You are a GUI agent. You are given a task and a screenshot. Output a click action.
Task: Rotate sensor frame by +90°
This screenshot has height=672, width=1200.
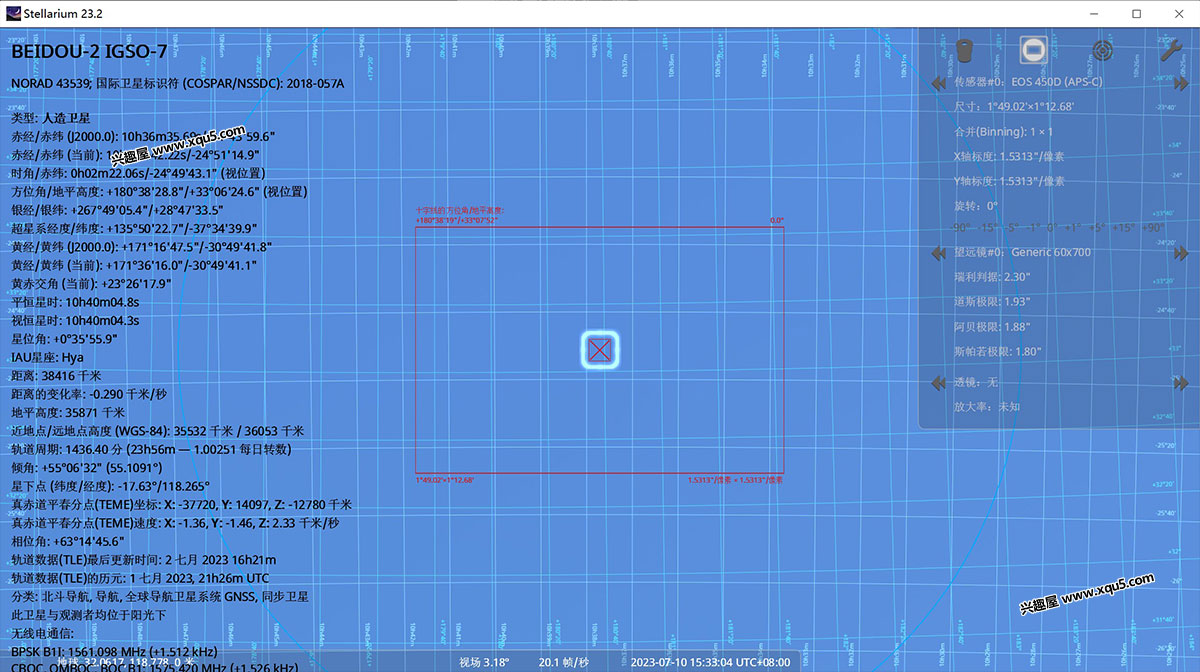(1152, 228)
